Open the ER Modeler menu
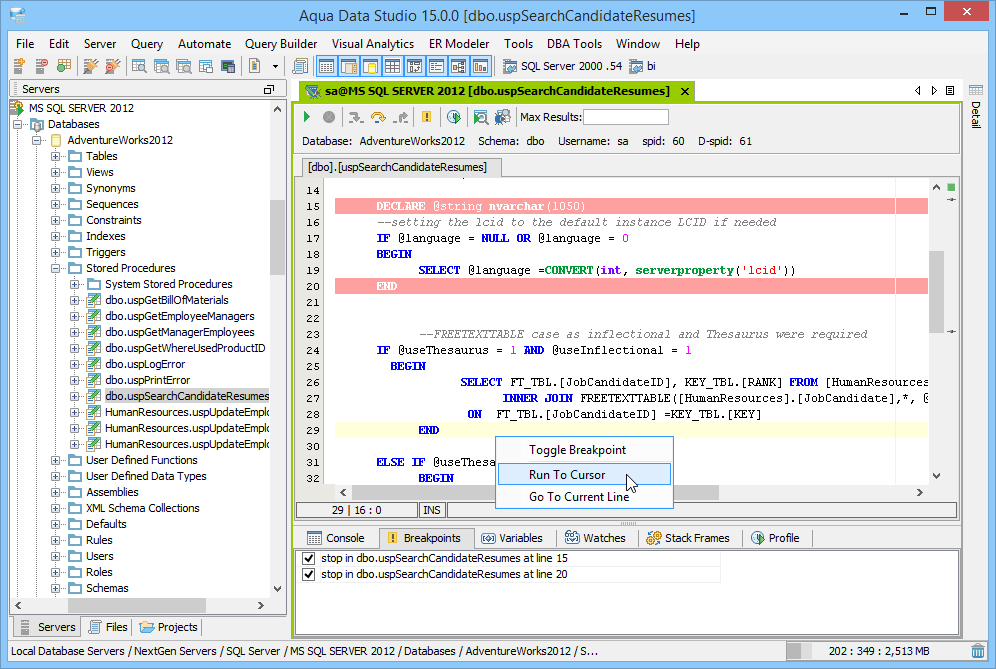The width and height of the screenshot is (996, 669). 459,44
